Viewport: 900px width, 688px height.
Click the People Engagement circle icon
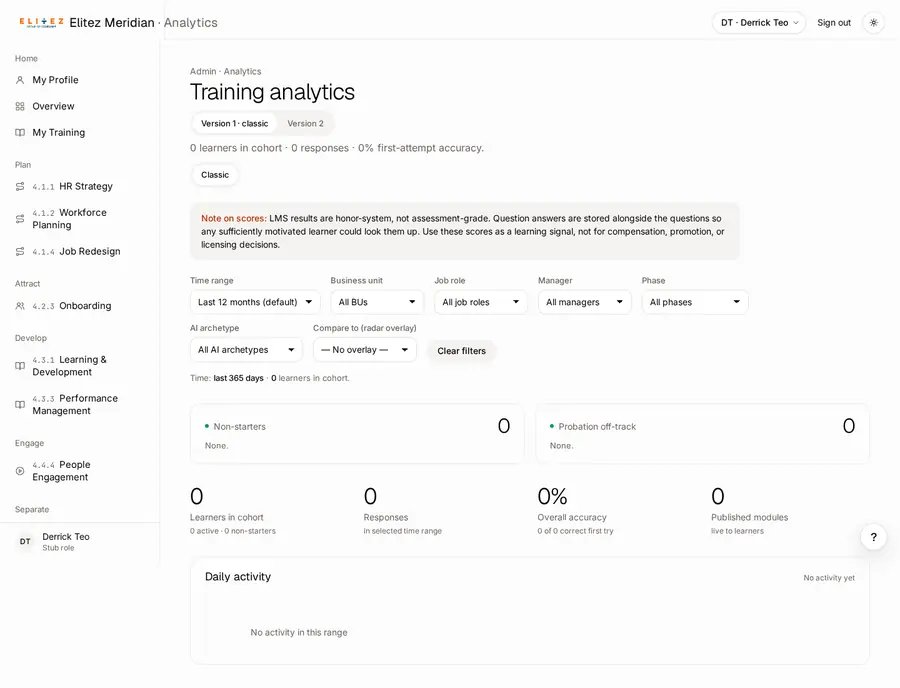(20, 471)
